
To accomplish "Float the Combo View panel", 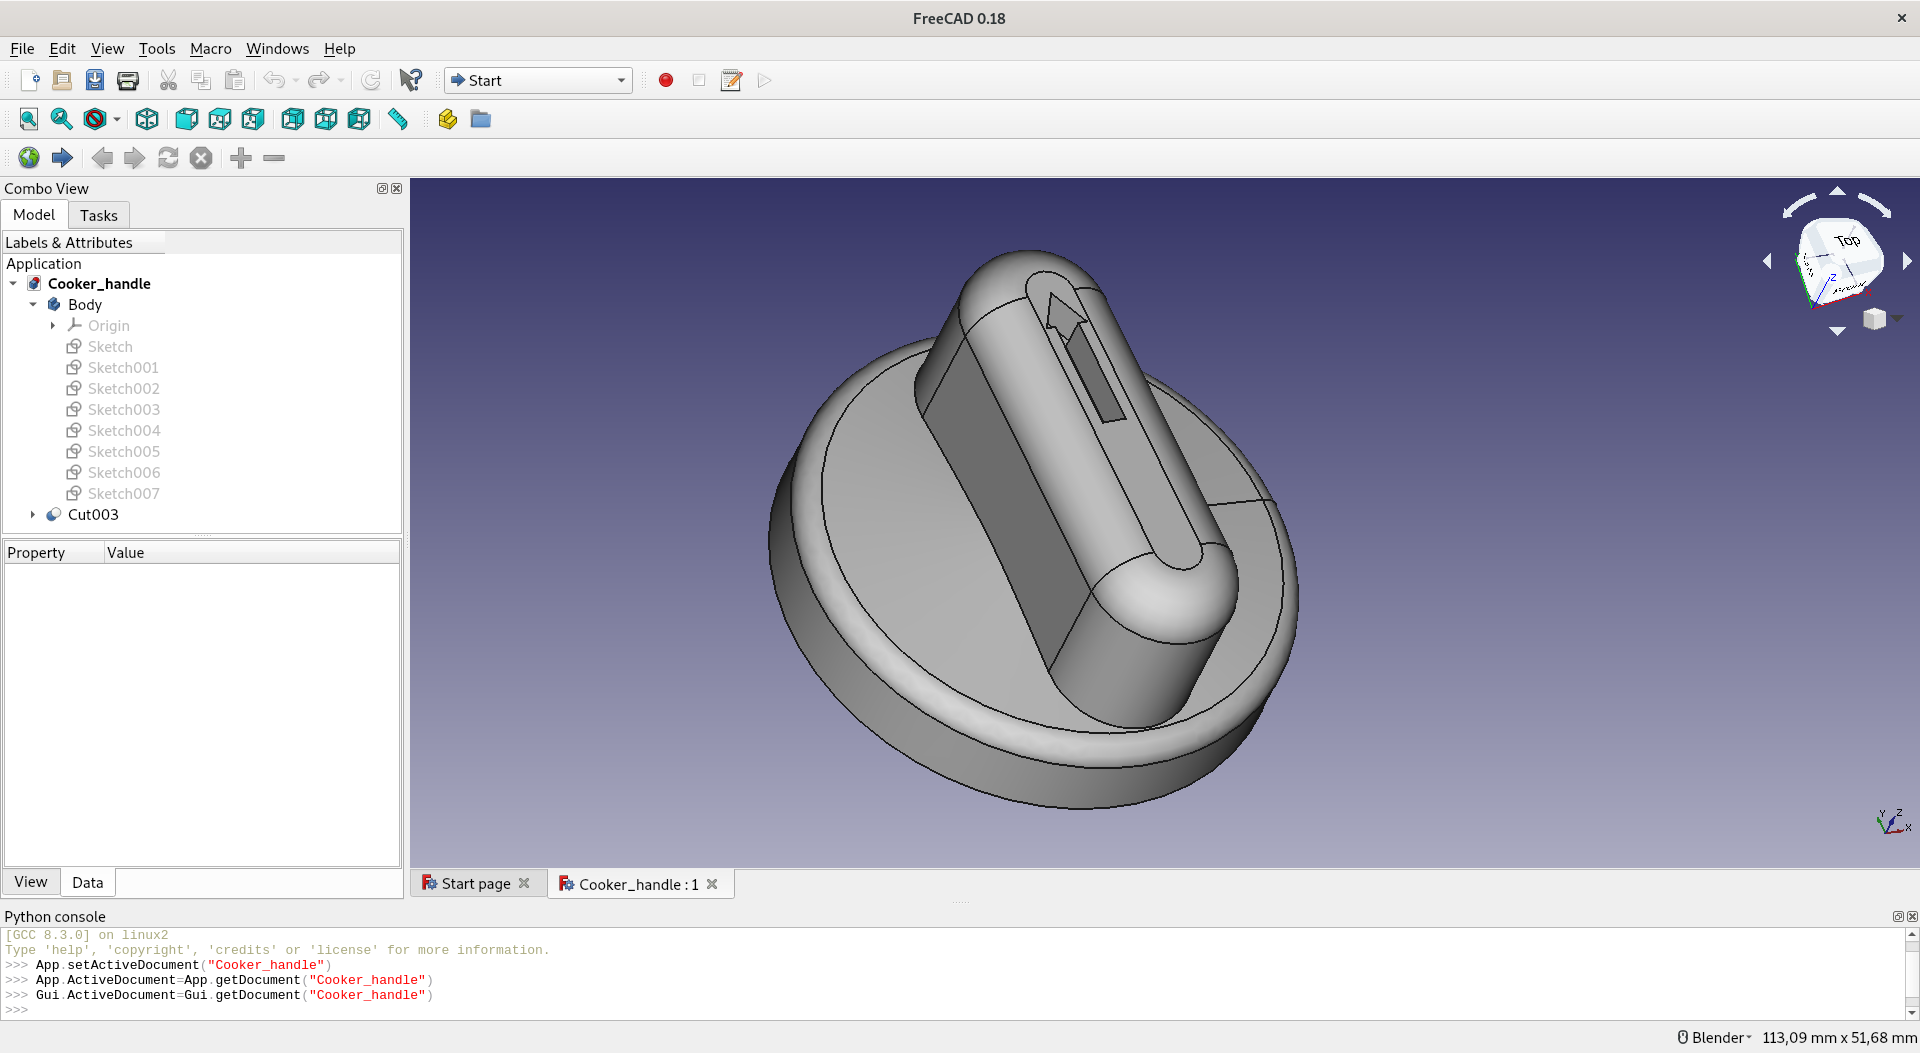I will [x=381, y=189].
